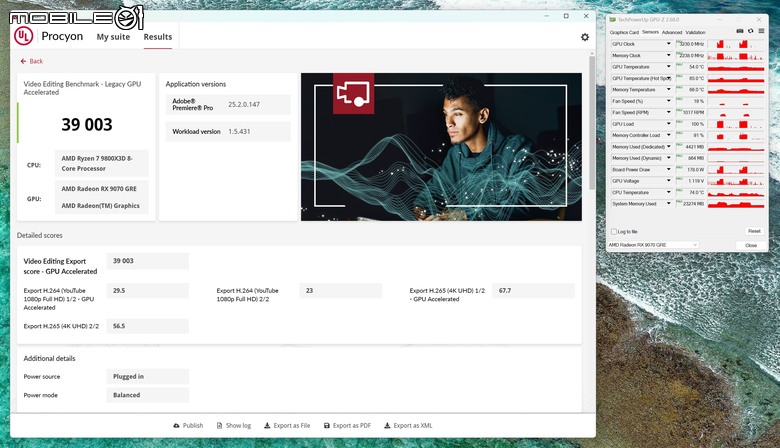The image size is (780, 448).
Task: Expand Fan Speed (RPM) sensor dropdown
Action: (669, 112)
